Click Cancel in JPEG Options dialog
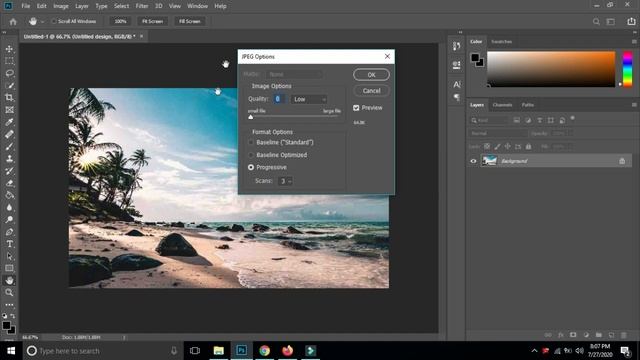Screen dimensions: 640x360 click(371, 91)
